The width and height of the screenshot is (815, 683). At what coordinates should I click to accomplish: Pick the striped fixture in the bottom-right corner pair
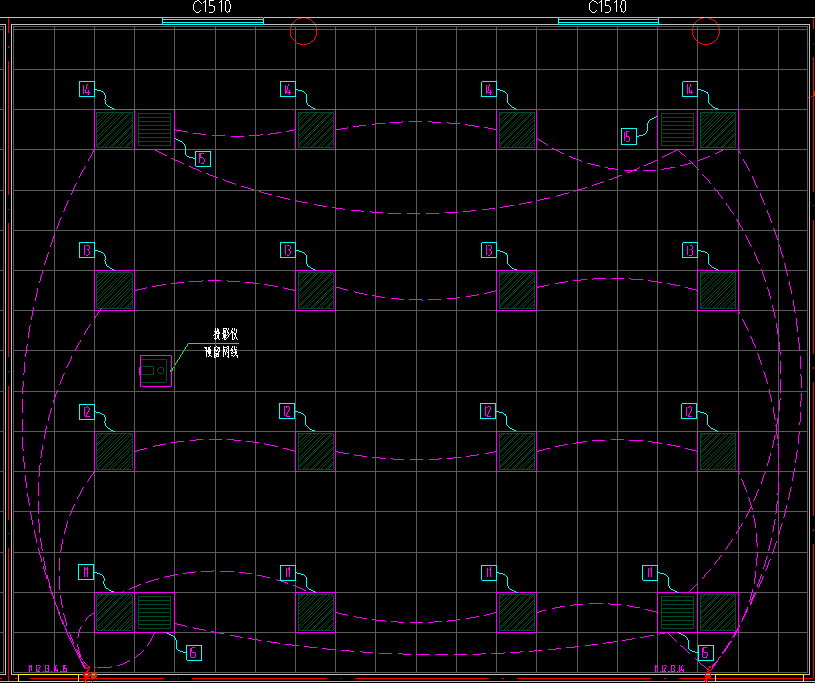677,612
